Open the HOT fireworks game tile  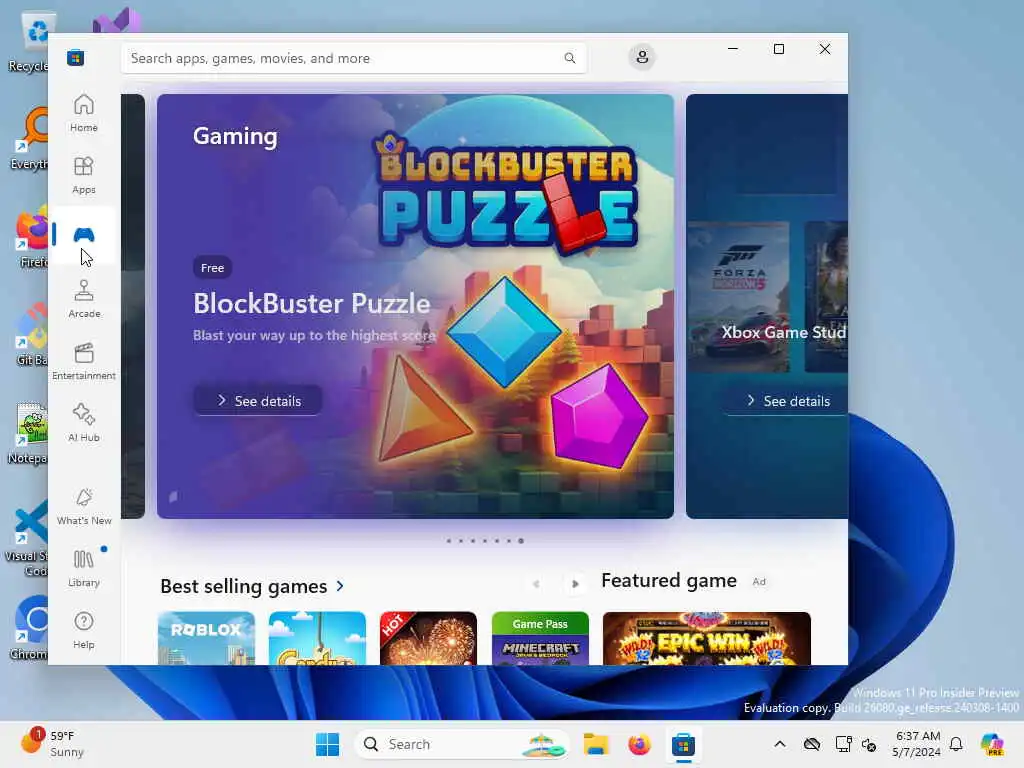pos(428,638)
